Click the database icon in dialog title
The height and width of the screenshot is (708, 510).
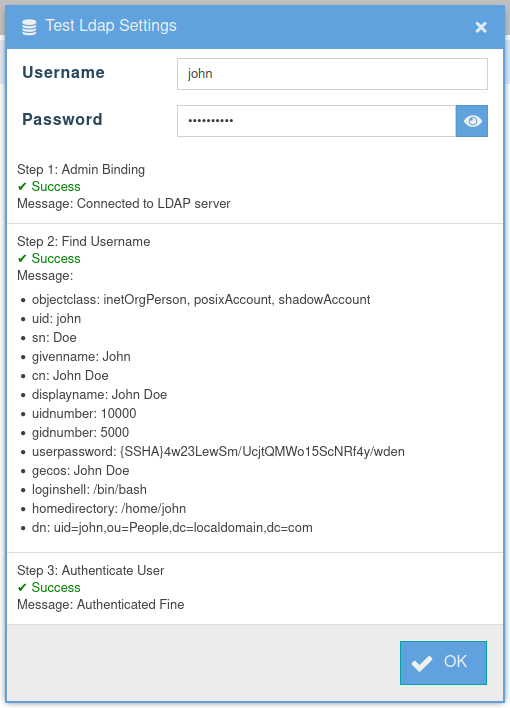click(x=29, y=27)
